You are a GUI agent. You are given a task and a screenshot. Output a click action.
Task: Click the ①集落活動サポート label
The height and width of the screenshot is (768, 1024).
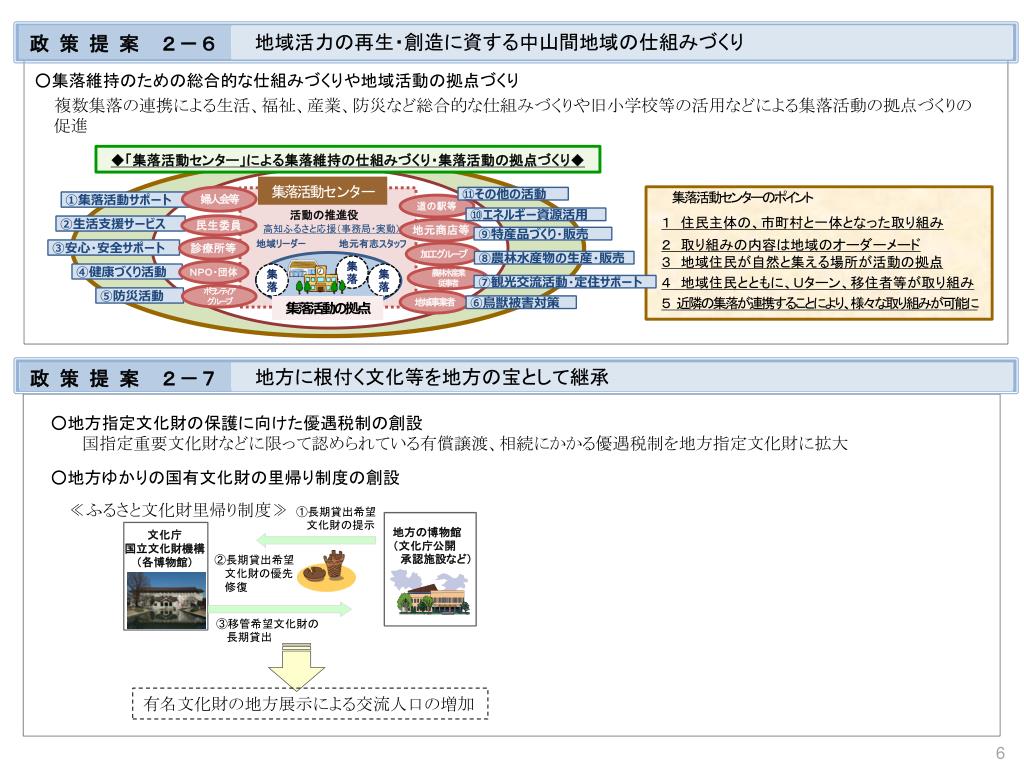(x=121, y=200)
